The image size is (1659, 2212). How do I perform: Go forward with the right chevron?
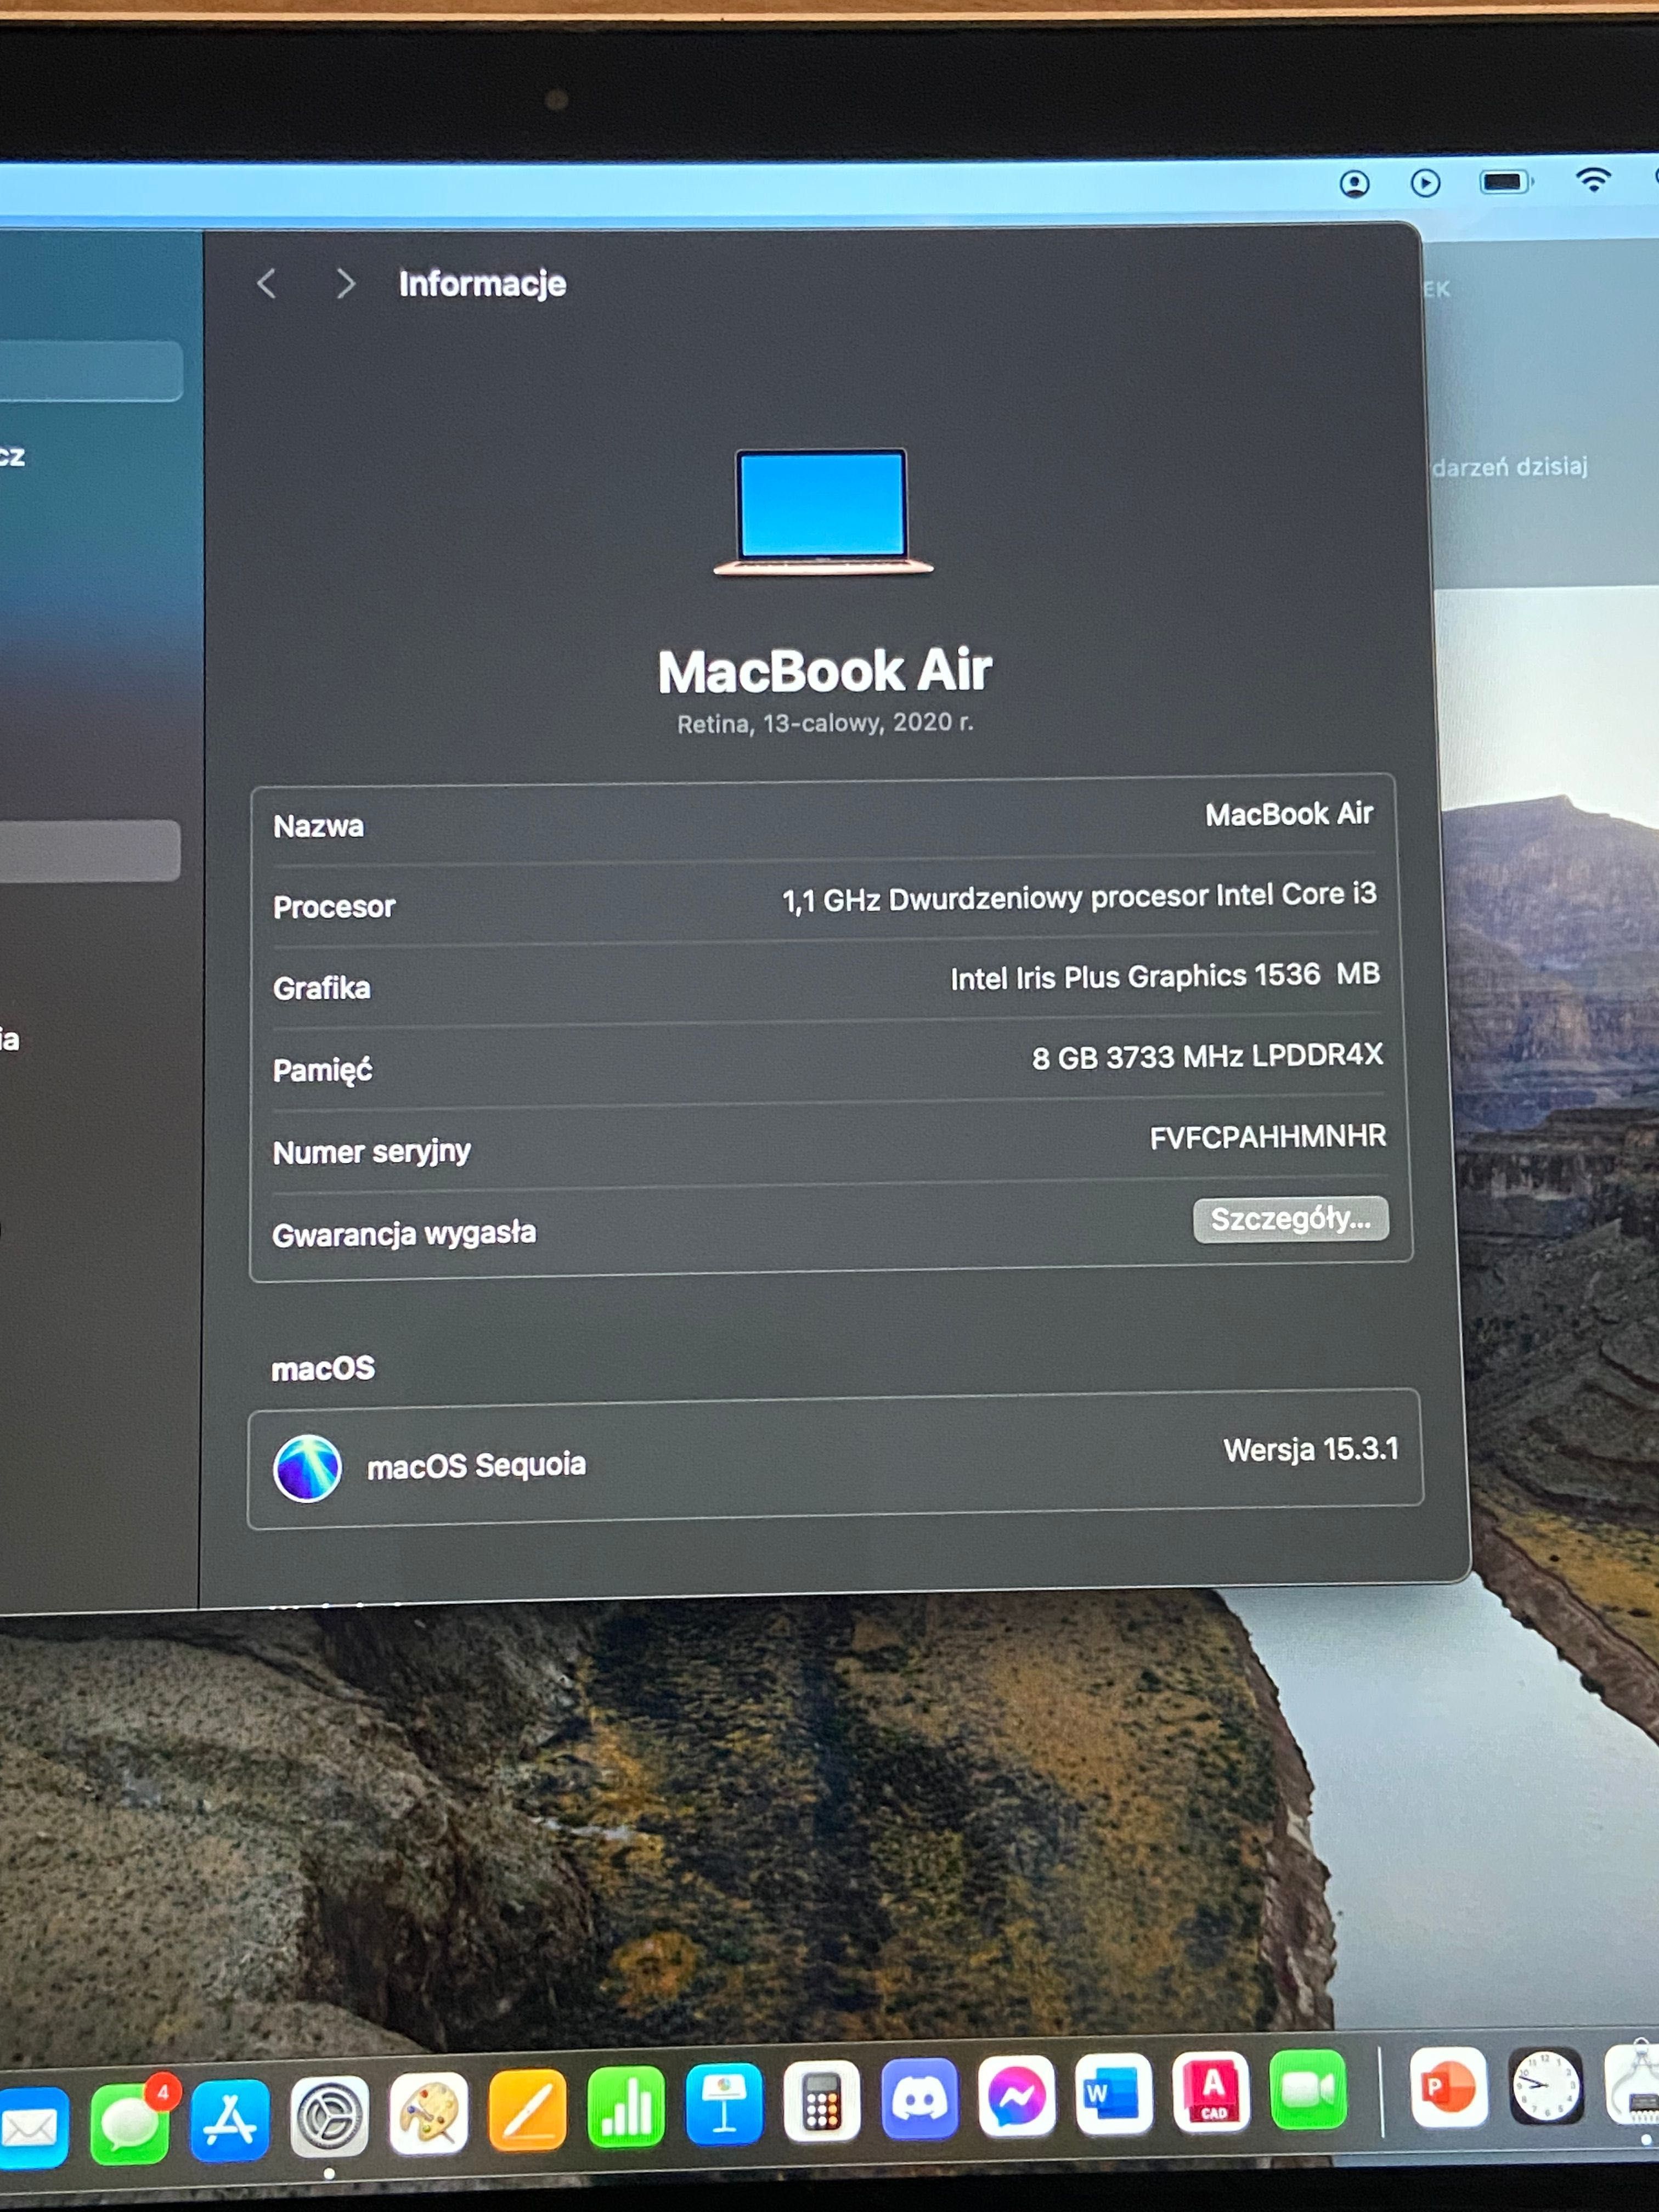(x=345, y=284)
